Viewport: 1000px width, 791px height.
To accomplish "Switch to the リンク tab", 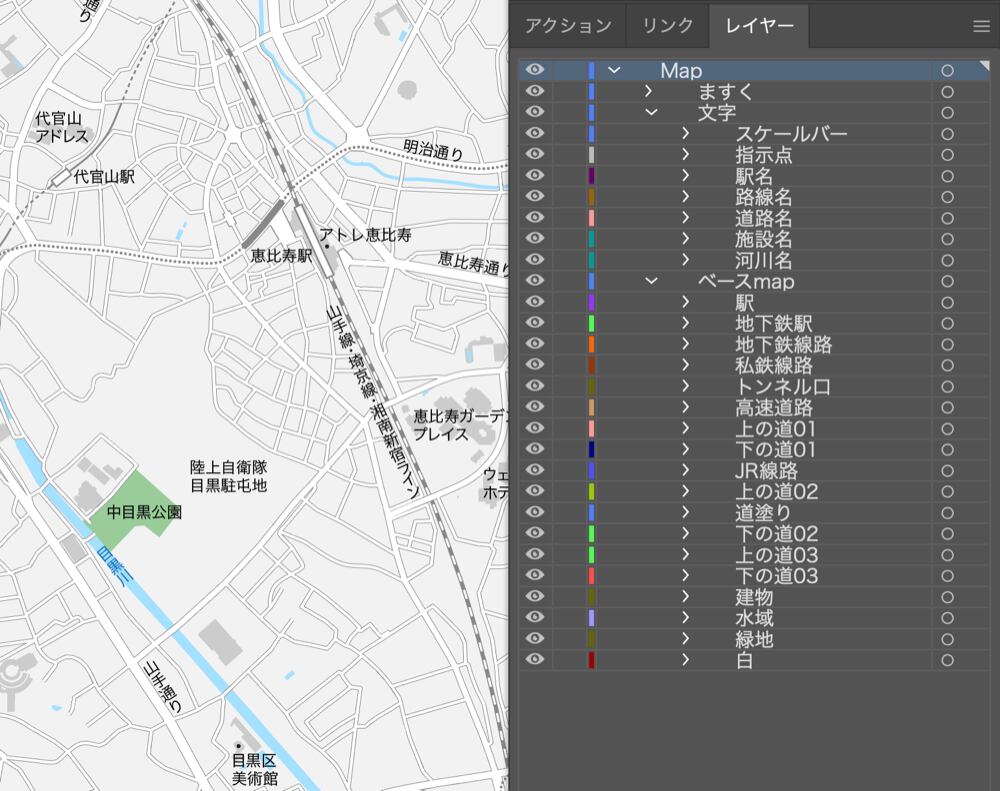I will coord(668,26).
